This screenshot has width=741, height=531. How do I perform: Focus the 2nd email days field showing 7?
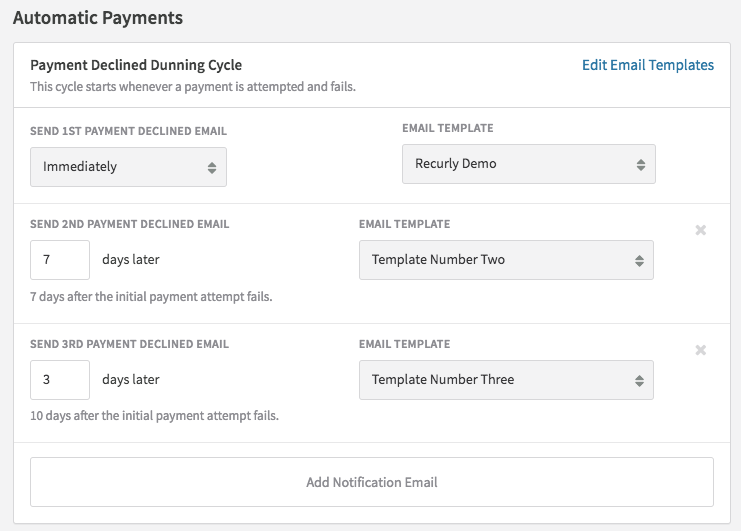pos(60,260)
